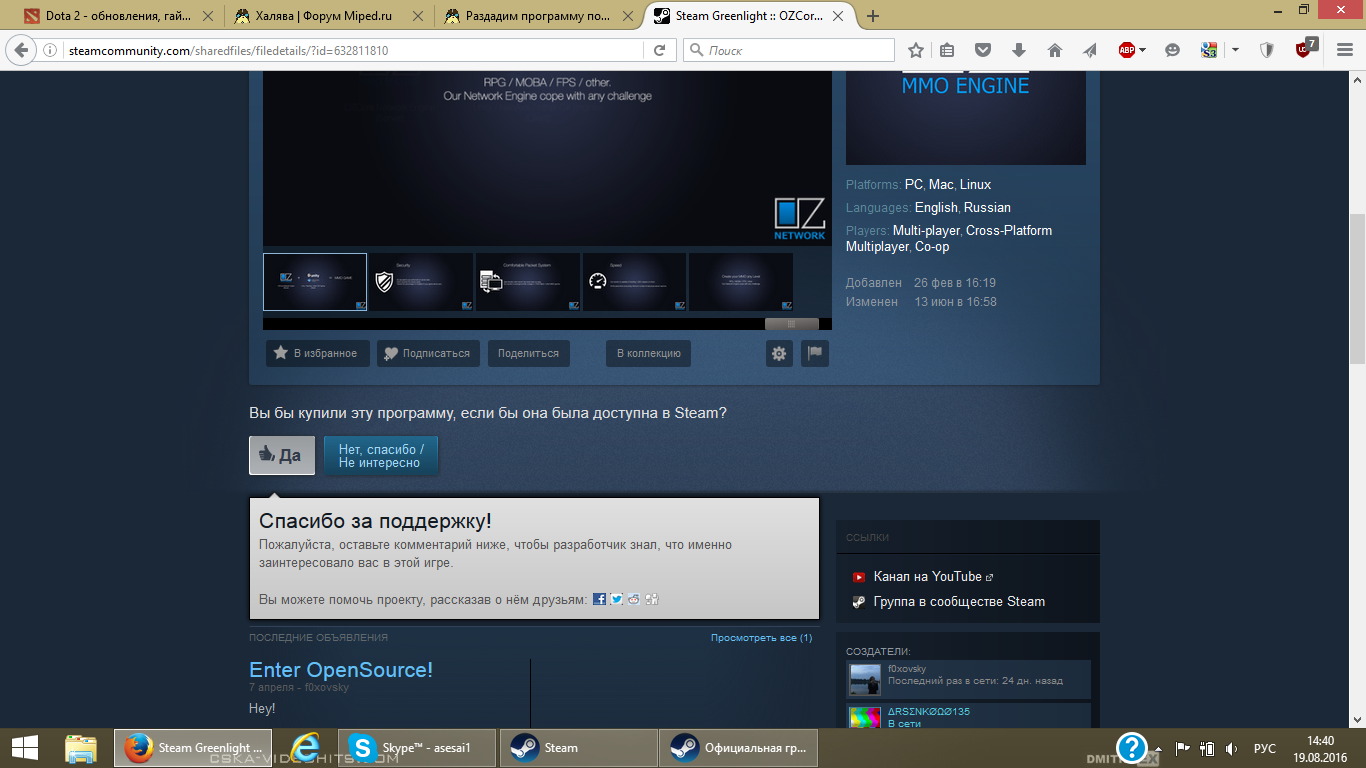
Task: Click the Russian language tag
Action: pos(987,208)
